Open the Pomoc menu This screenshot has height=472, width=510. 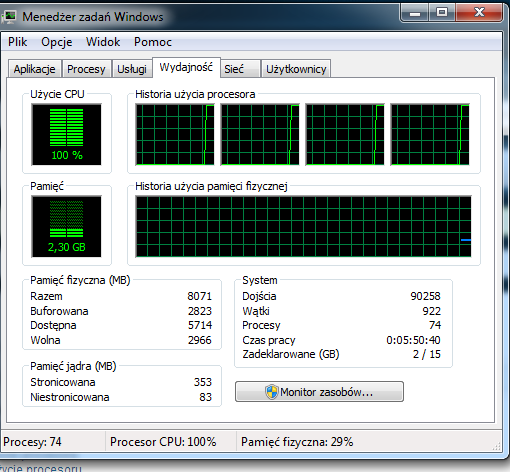click(153, 42)
